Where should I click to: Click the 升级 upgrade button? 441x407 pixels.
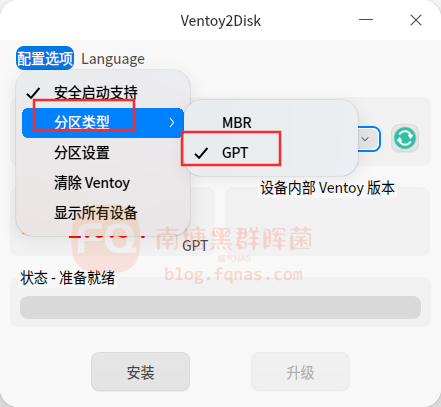tap(300, 371)
